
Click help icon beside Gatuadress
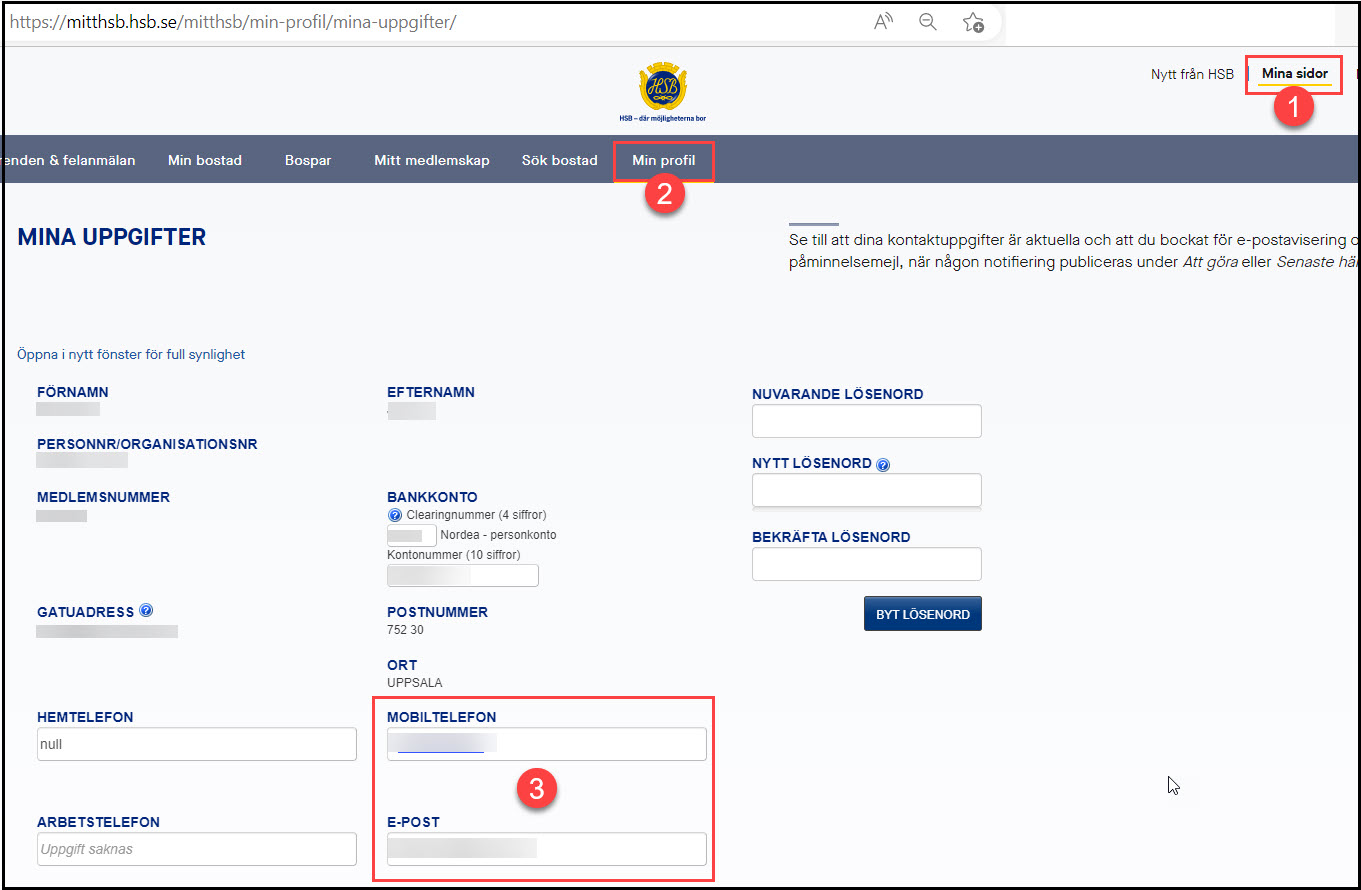click(146, 610)
